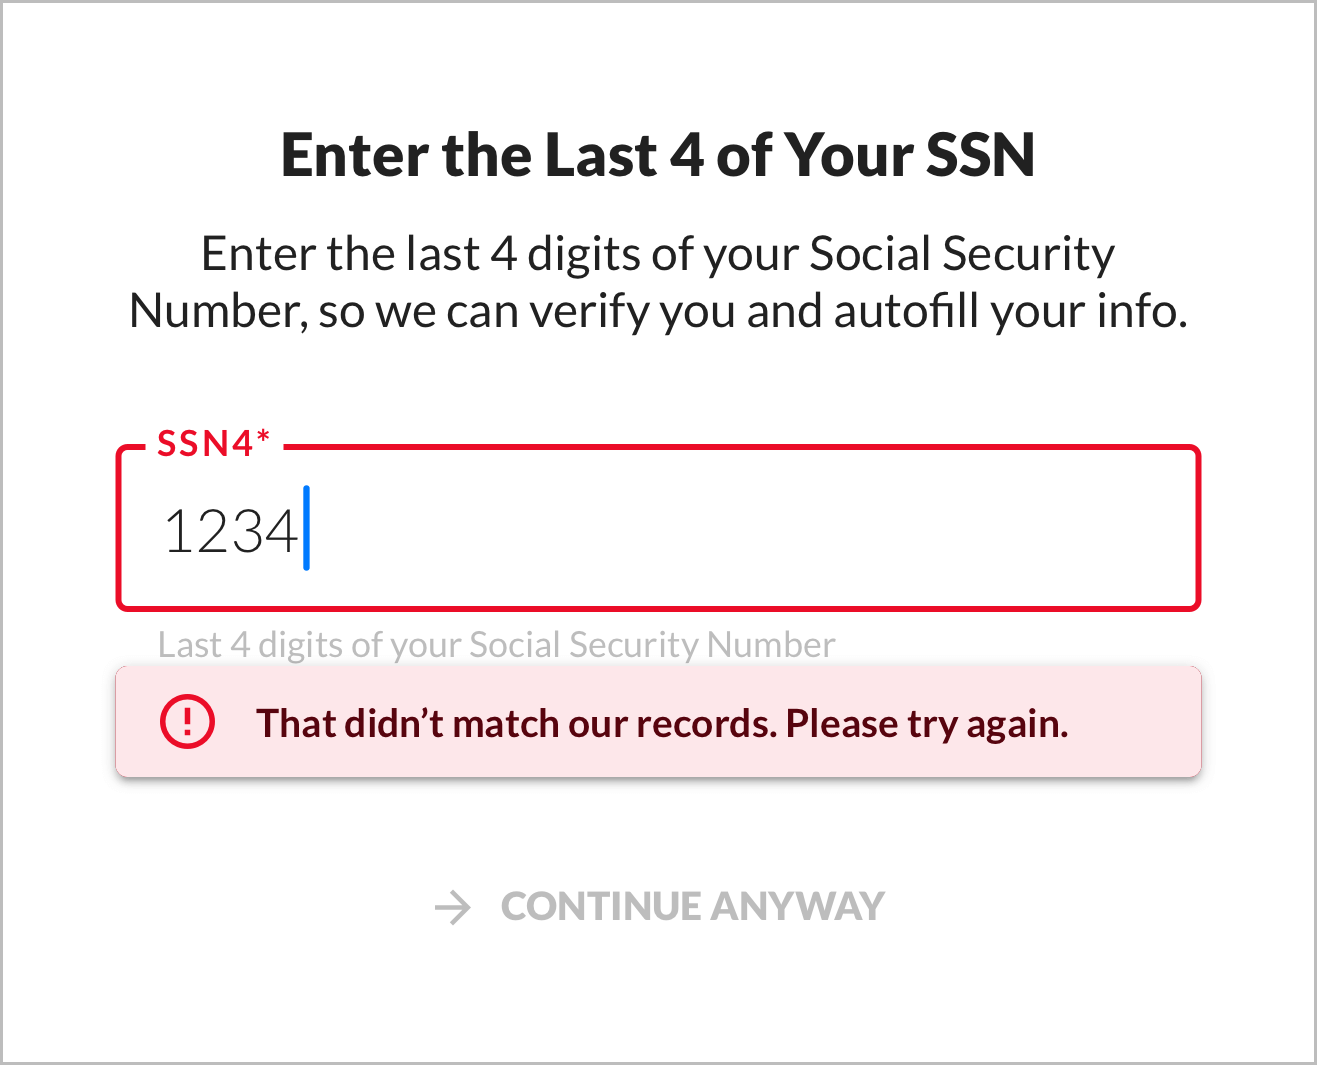Click the blue text cursor after 1234
Screen dimensions: 1317x1065
[307, 528]
